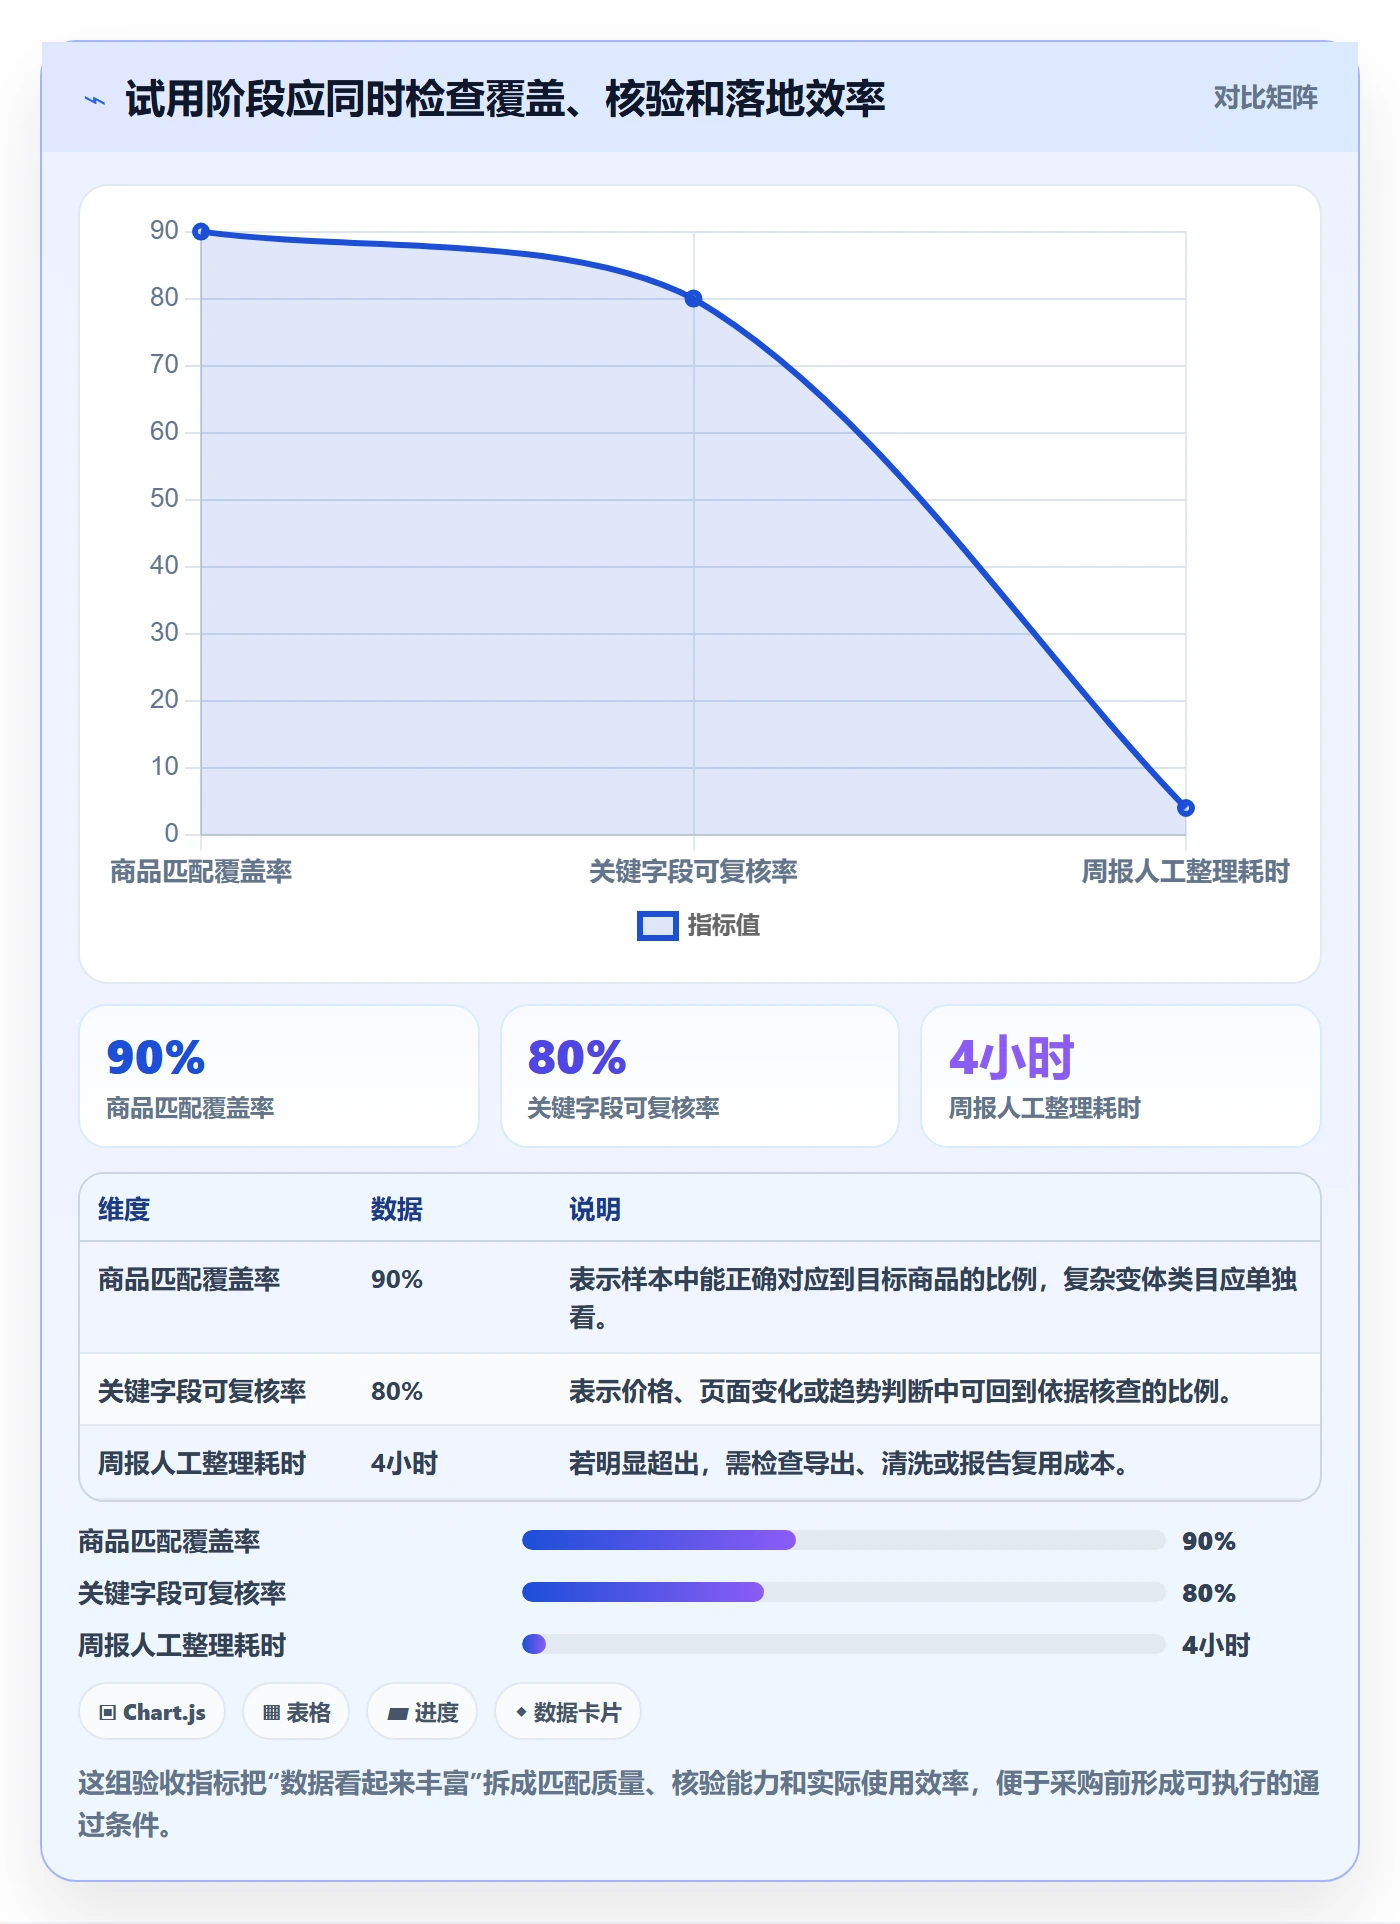Select table cell 关键字段可复核率 in 维度 column
The image size is (1400, 1924).
click(202, 1392)
